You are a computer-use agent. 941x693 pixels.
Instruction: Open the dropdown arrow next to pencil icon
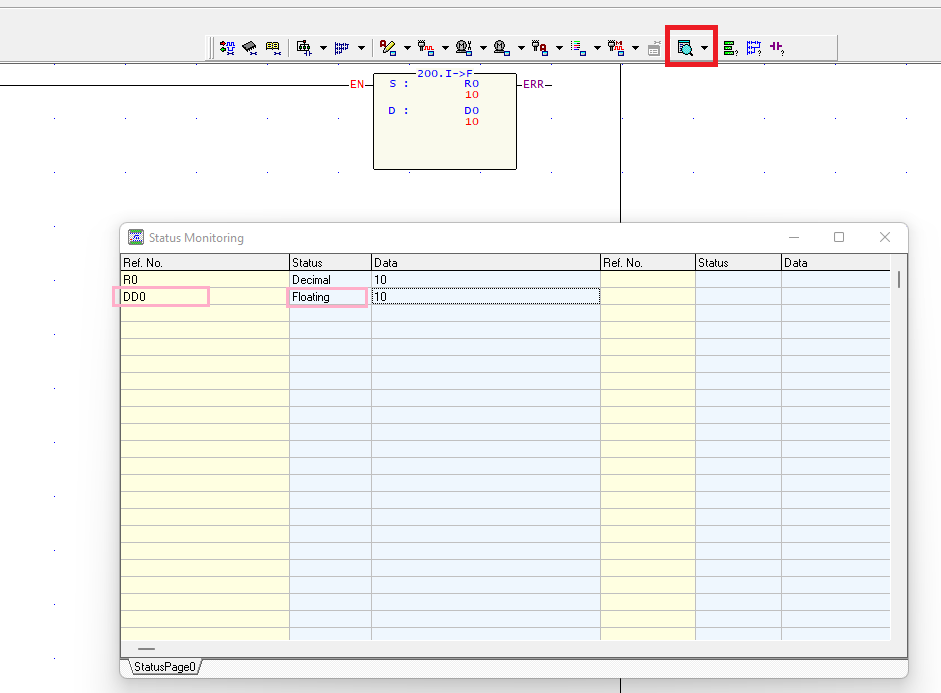click(407, 48)
